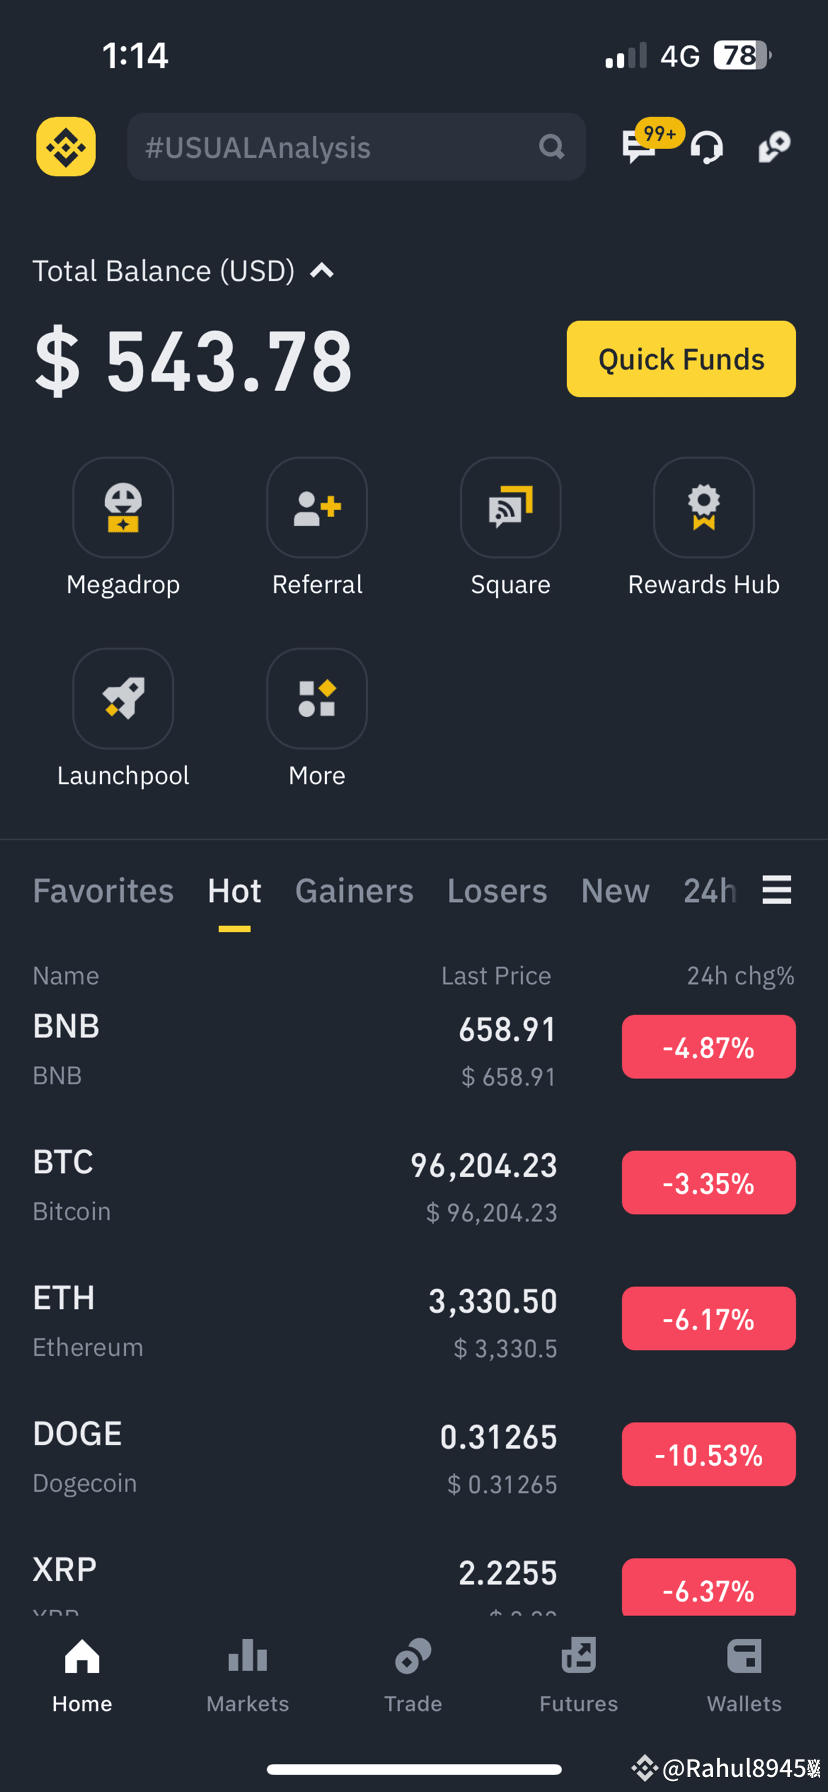Switch to the Gainers tab
Viewport: 828px width, 1792px height.
click(354, 891)
